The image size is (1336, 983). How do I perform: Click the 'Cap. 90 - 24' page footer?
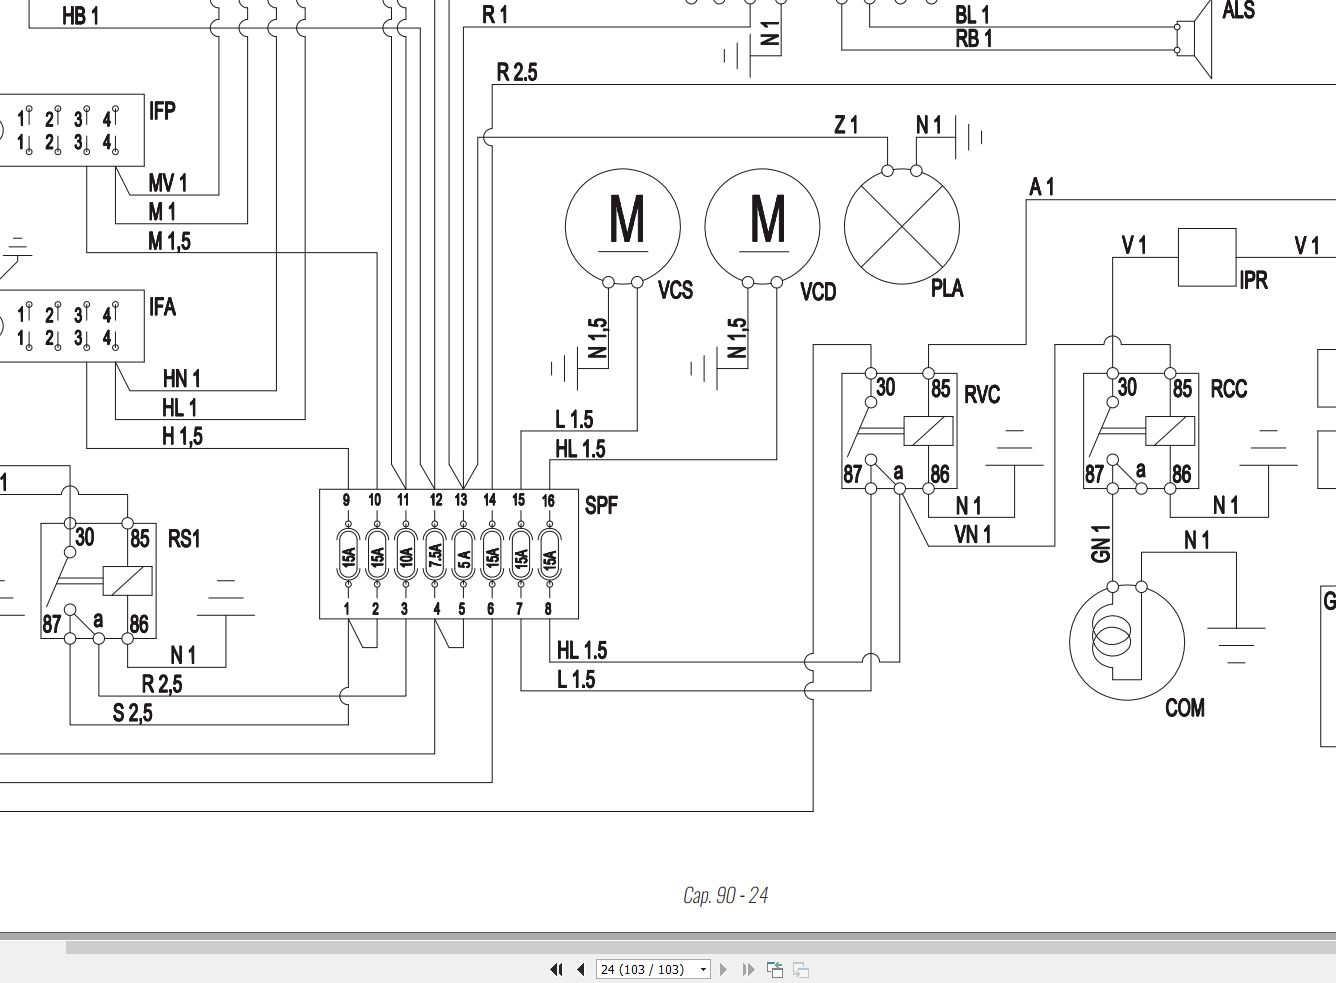coord(725,895)
